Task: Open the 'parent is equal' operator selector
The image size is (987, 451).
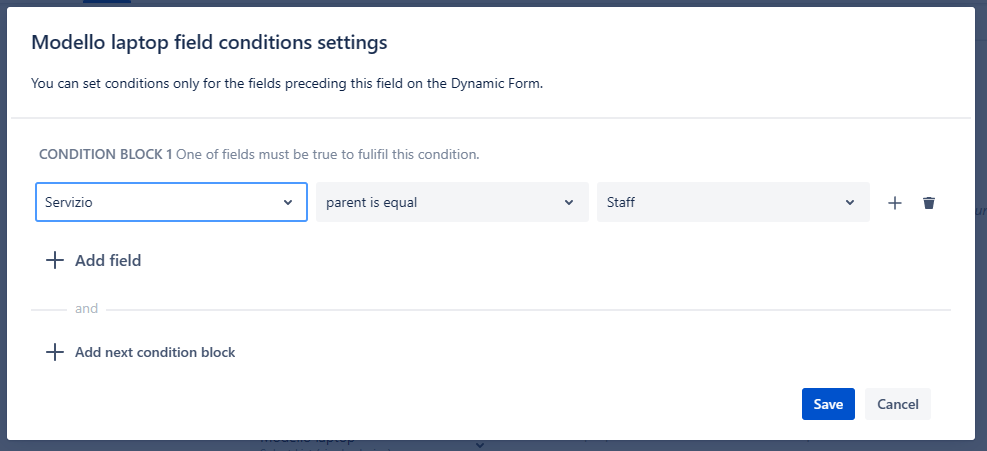Action: [440, 202]
